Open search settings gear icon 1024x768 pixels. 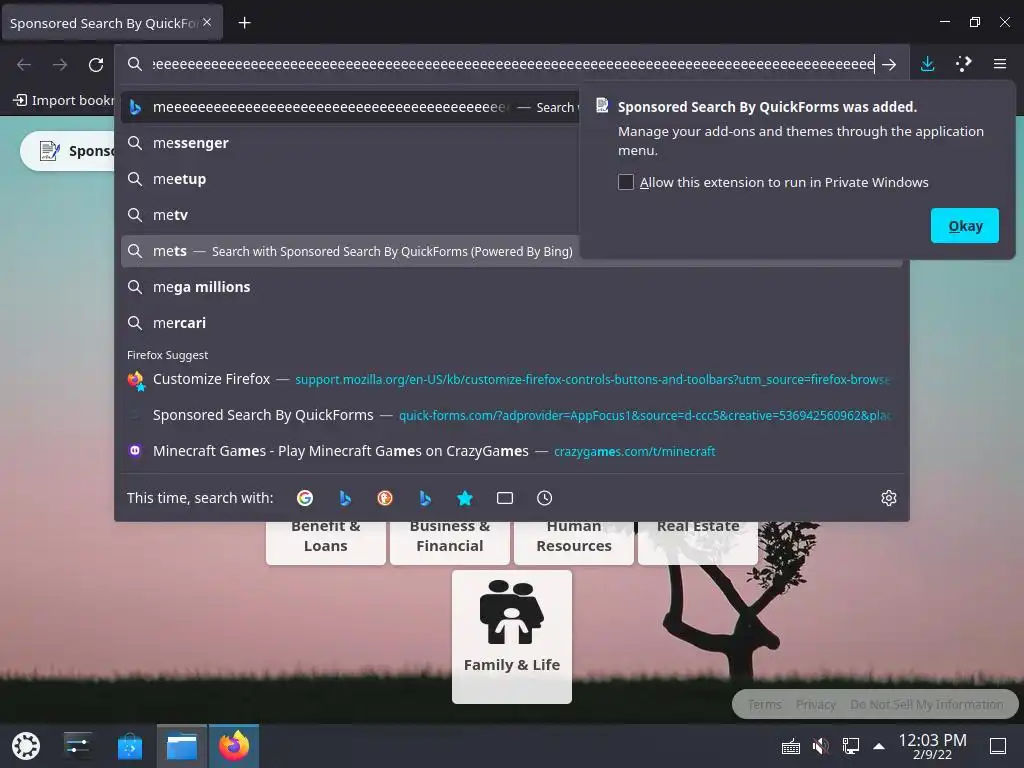coord(889,498)
